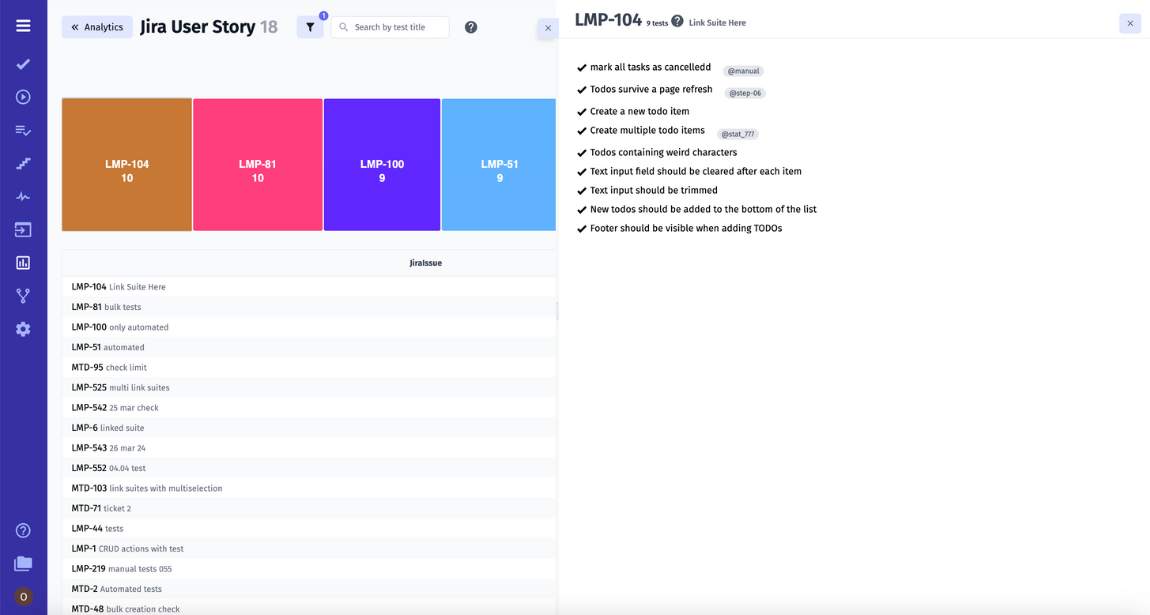Click the help question mark icon
The height and width of the screenshot is (615, 1150).
[x=470, y=27]
